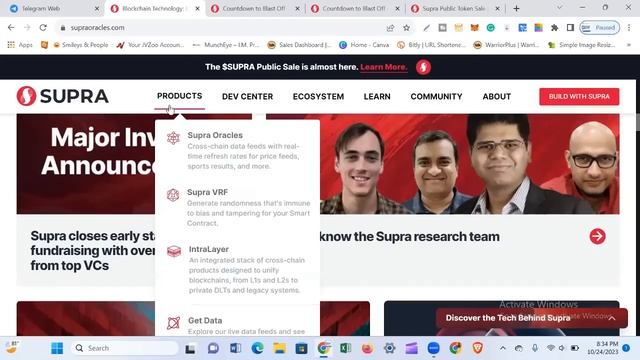Launch Excel from the taskbar
The width and height of the screenshot is (640, 360).
pyautogui.click(x=345, y=348)
